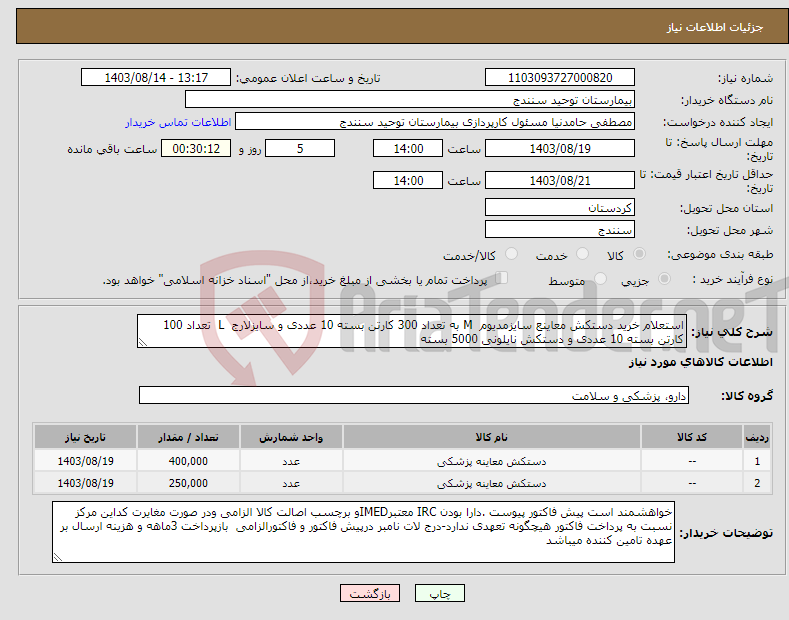Click the response deadline hour 14:00 field

tap(408, 148)
